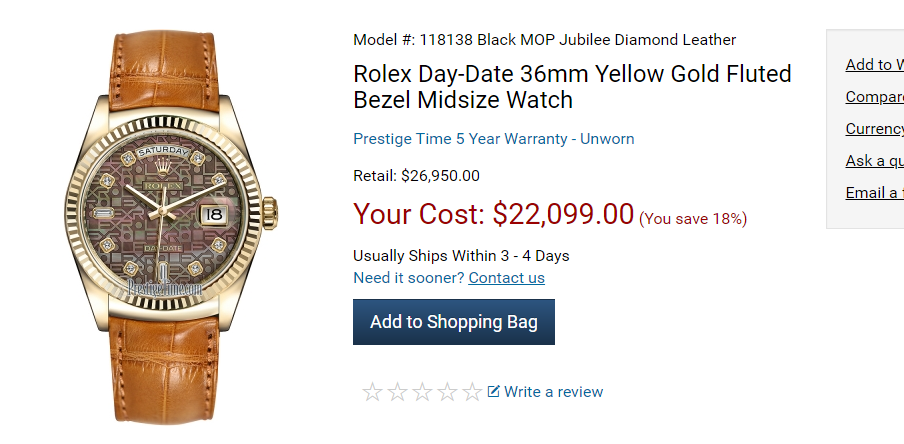The width and height of the screenshot is (904, 444).
Task: Open the Compare link in sidebar
Action: click(874, 97)
